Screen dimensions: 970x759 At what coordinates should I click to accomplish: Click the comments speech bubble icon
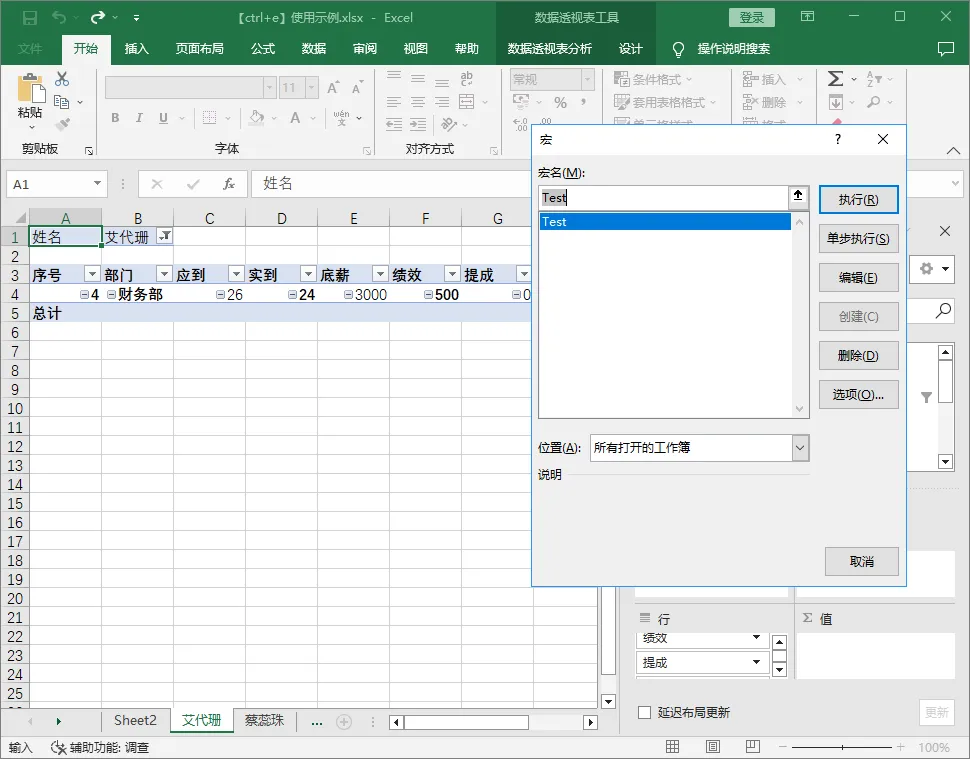coord(945,48)
